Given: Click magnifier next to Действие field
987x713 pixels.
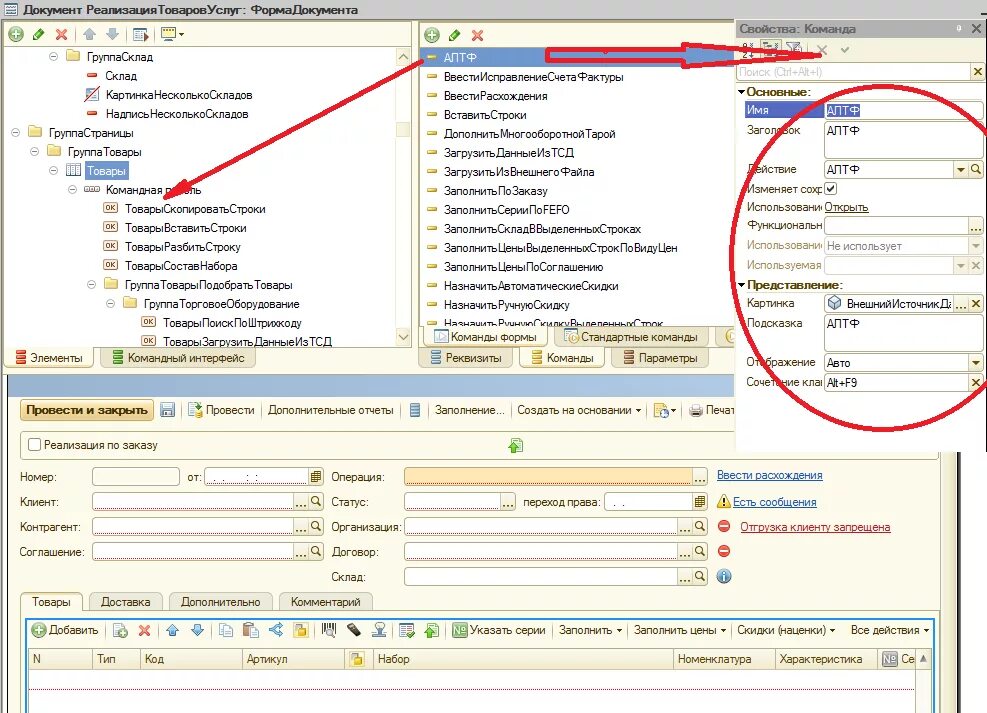Looking at the screenshot, I should pos(976,169).
